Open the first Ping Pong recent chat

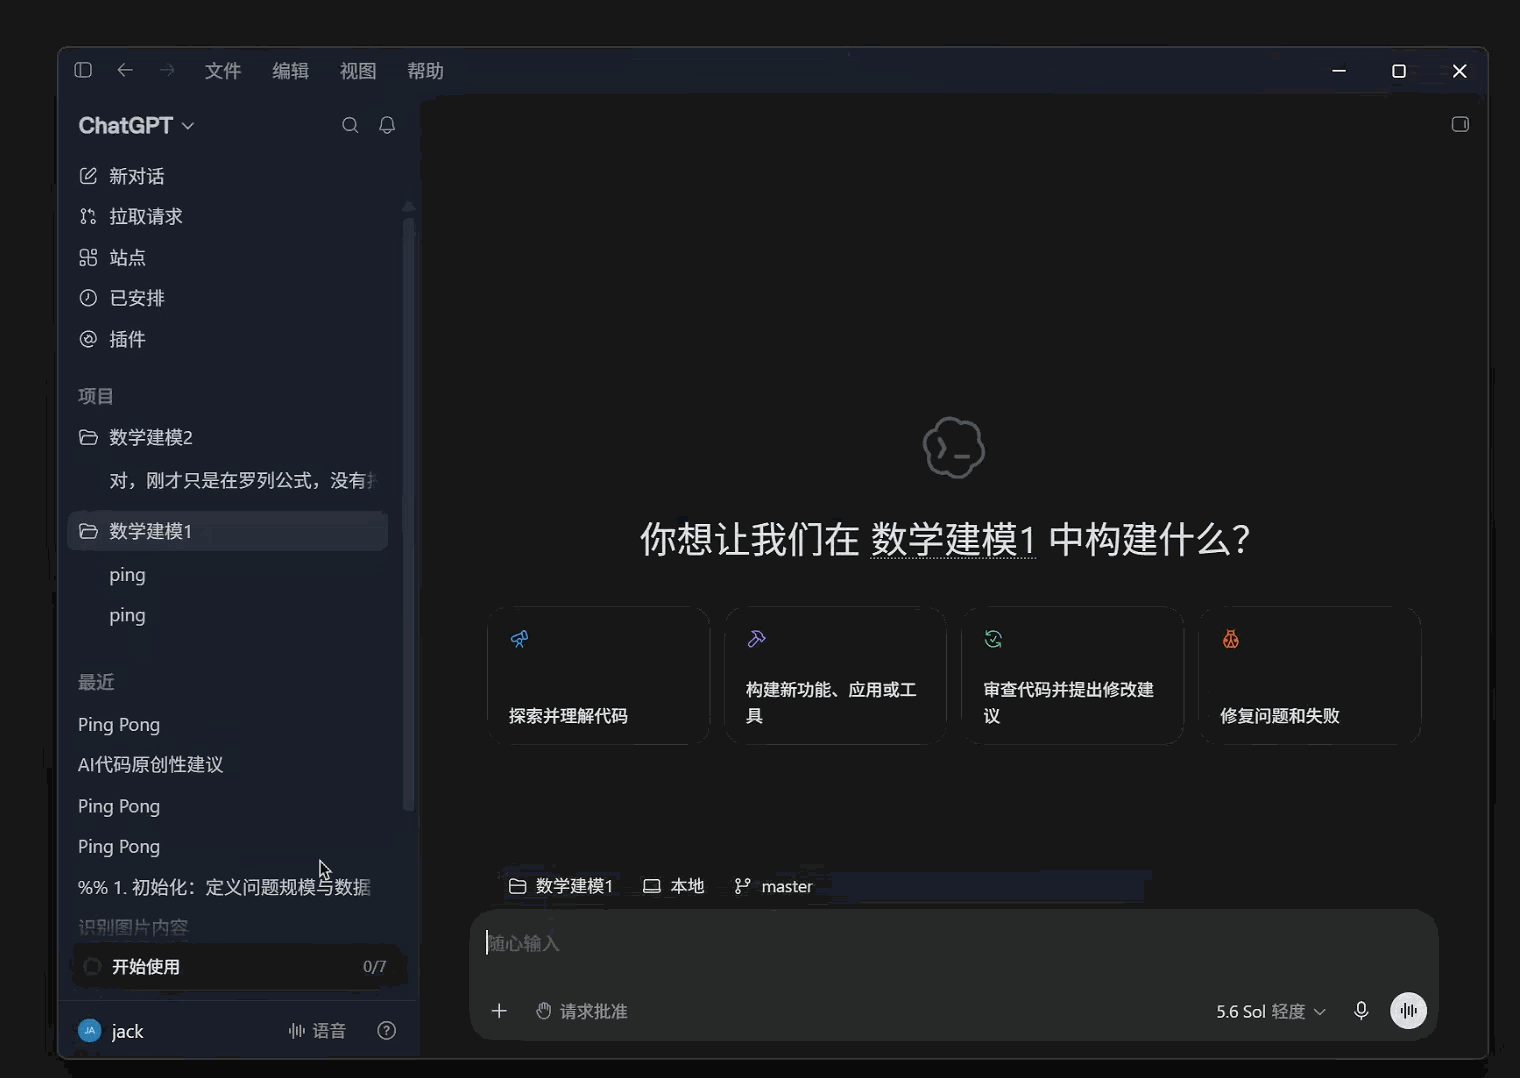point(228,724)
